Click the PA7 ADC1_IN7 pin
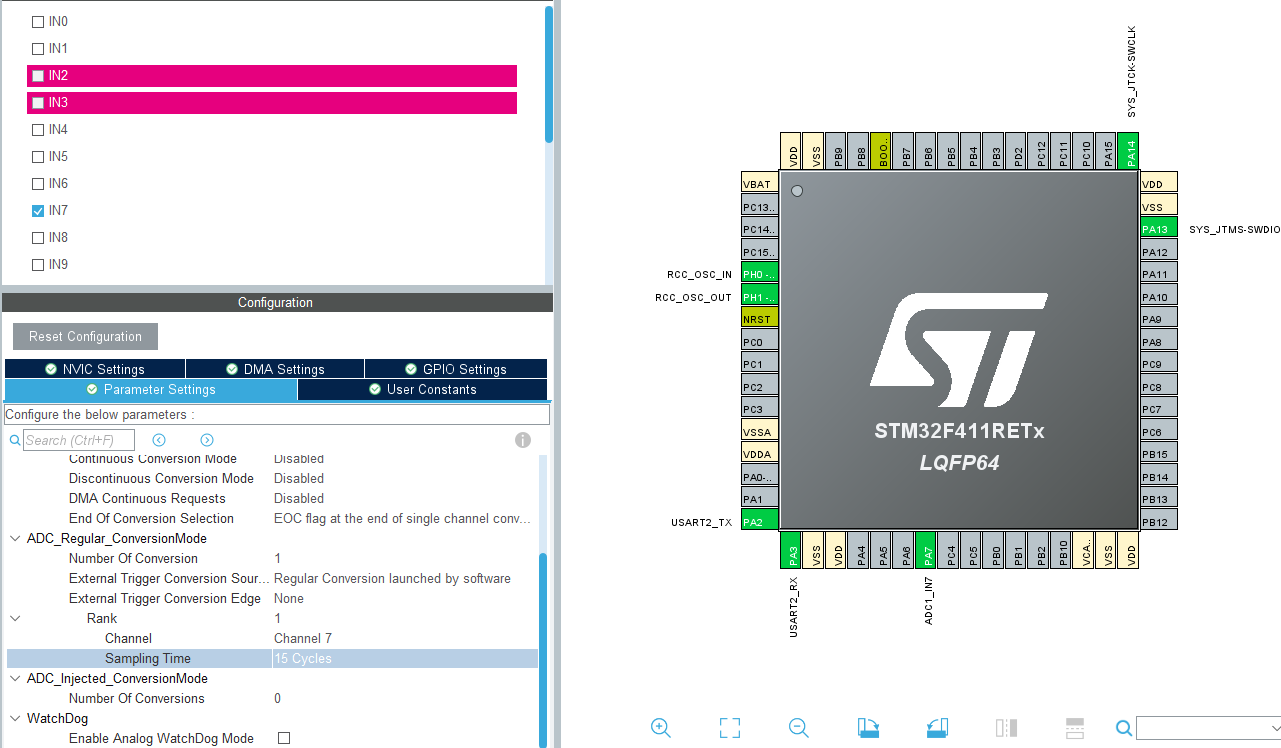This screenshot has height=748, width=1281. pyautogui.click(x=925, y=551)
